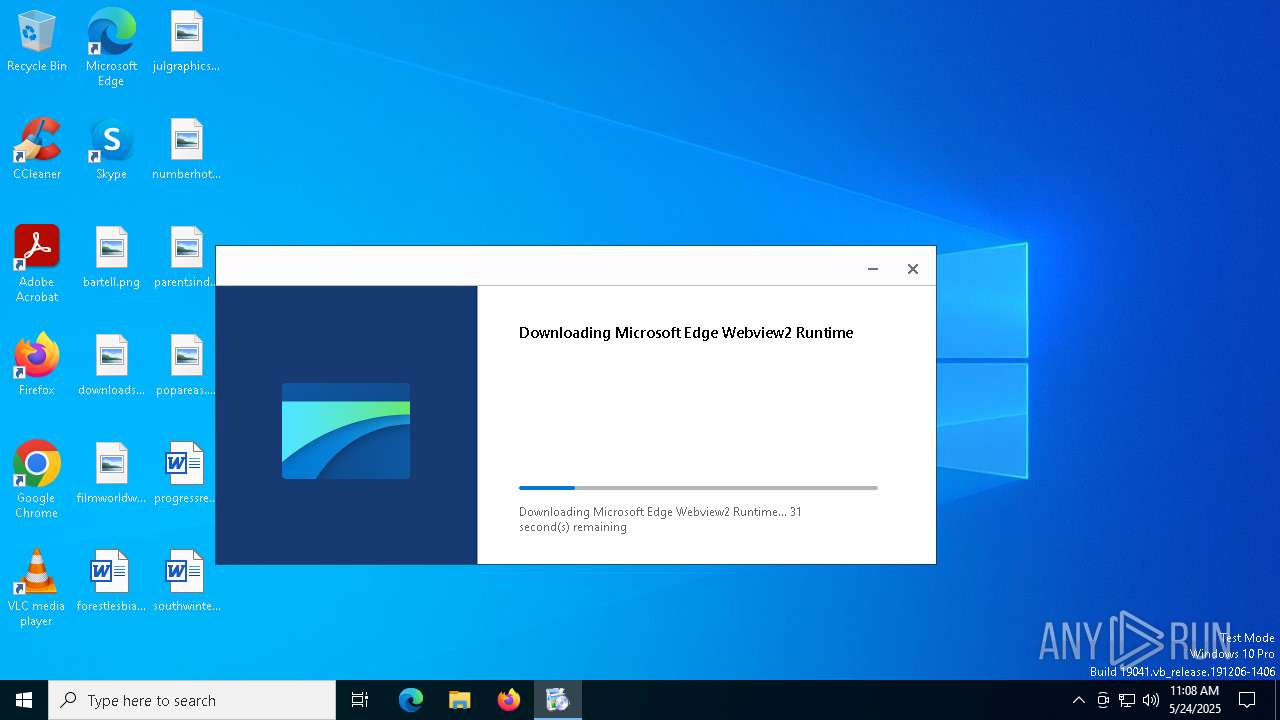
Task: Select the Firefox desktop shortcut
Action: (x=37, y=365)
